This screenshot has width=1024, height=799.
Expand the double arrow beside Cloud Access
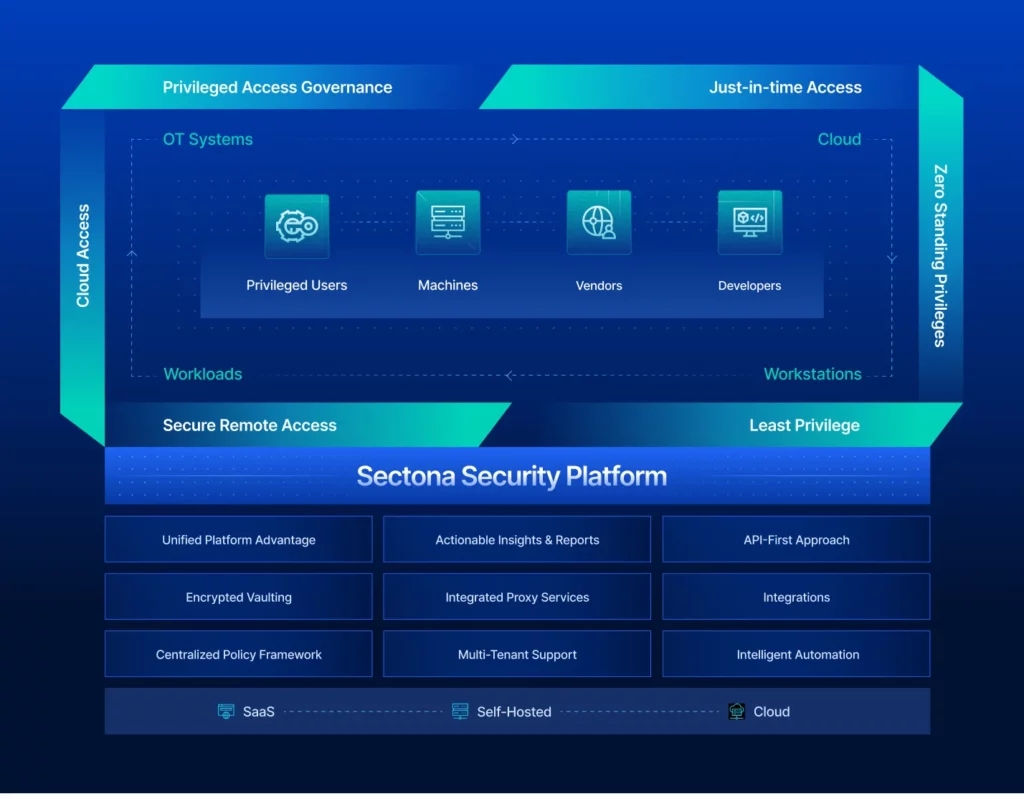pyautogui.click(x=131, y=256)
